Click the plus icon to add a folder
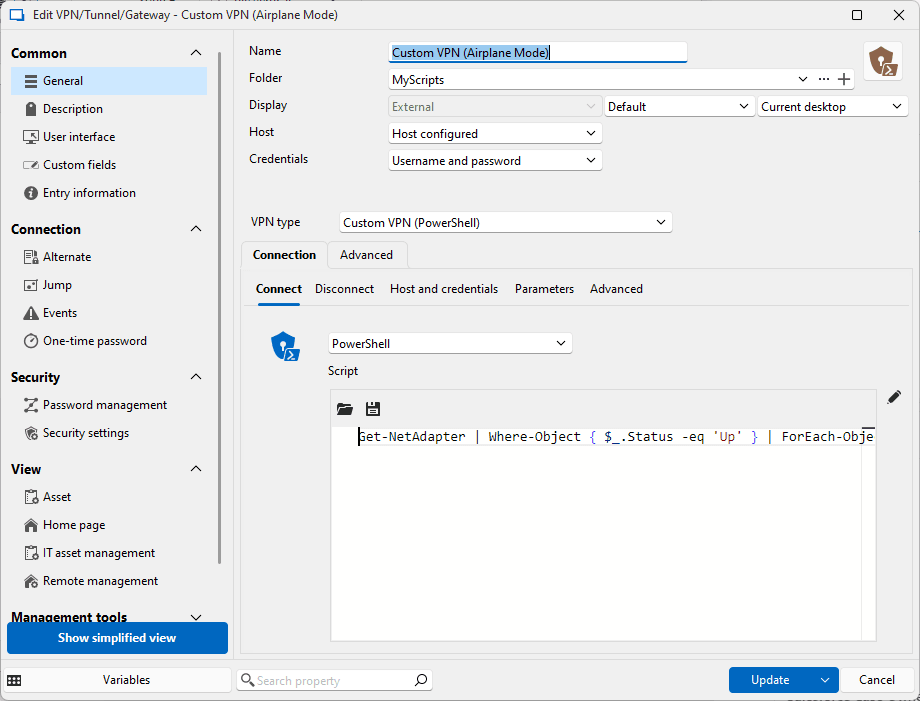Viewport: 920px width, 701px height. tap(844, 79)
